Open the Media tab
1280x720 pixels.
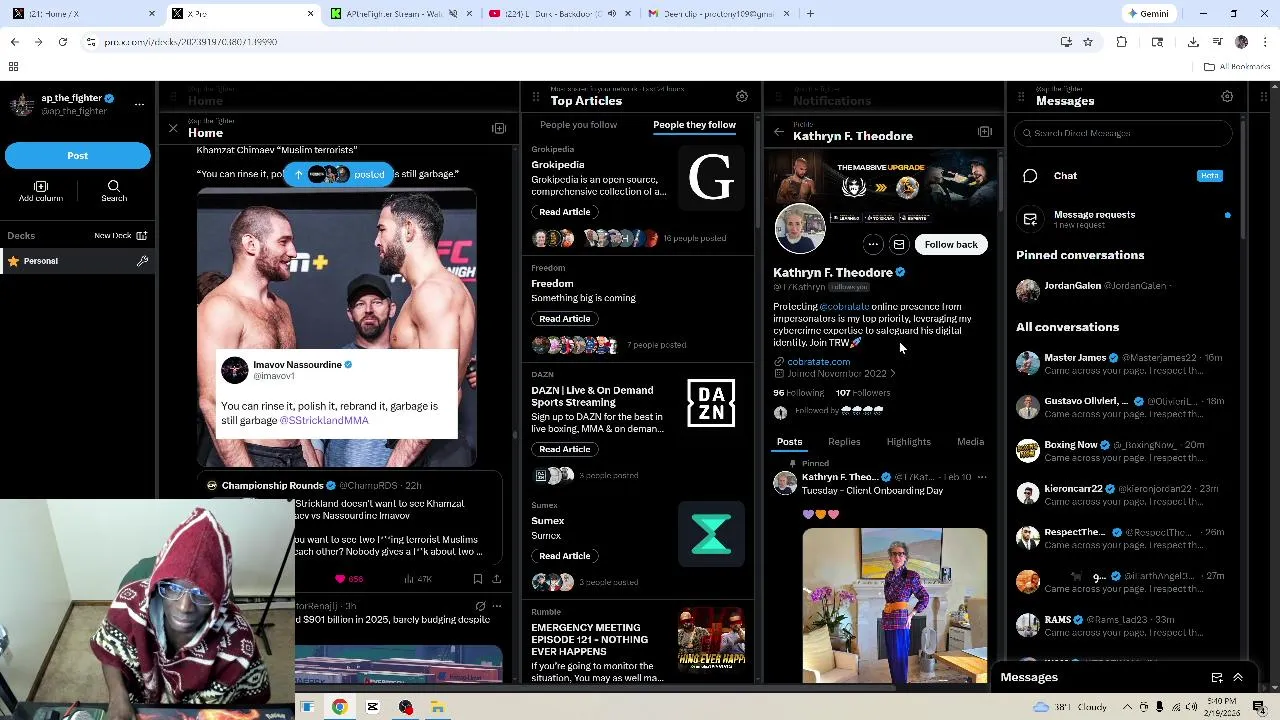970,442
